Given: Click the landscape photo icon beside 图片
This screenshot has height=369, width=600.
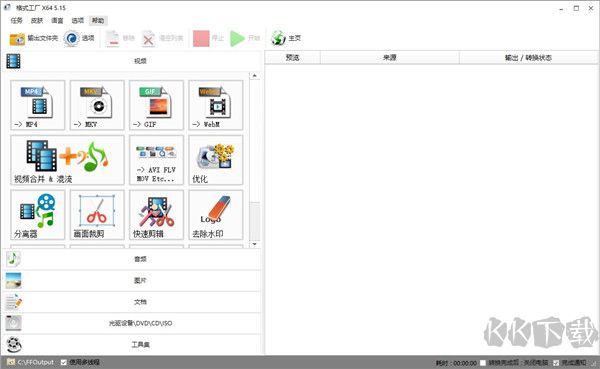Looking at the screenshot, I should (x=13, y=281).
